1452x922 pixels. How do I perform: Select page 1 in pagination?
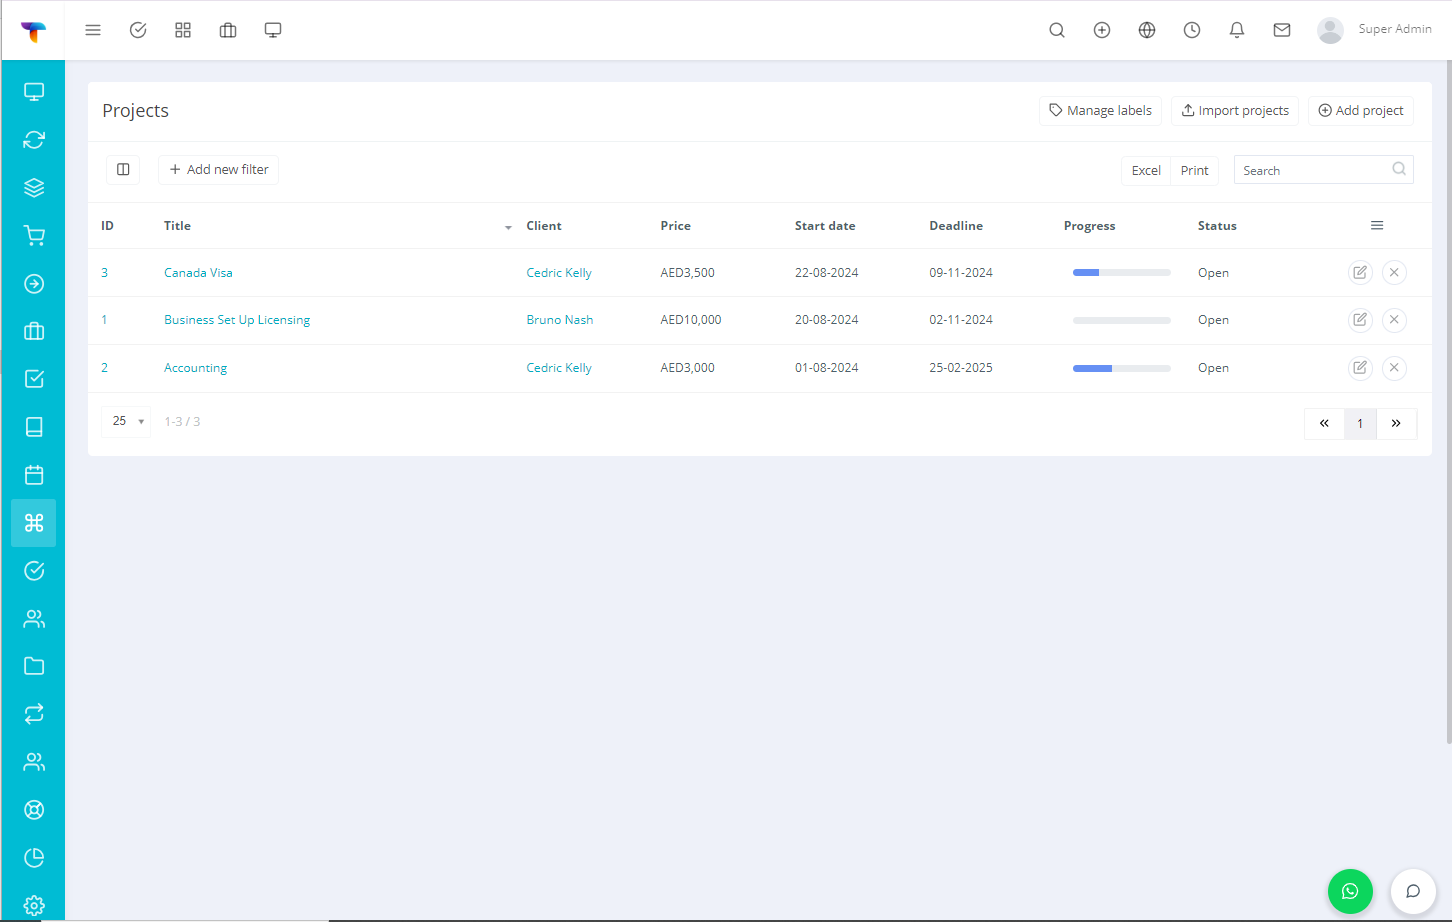click(1360, 424)
